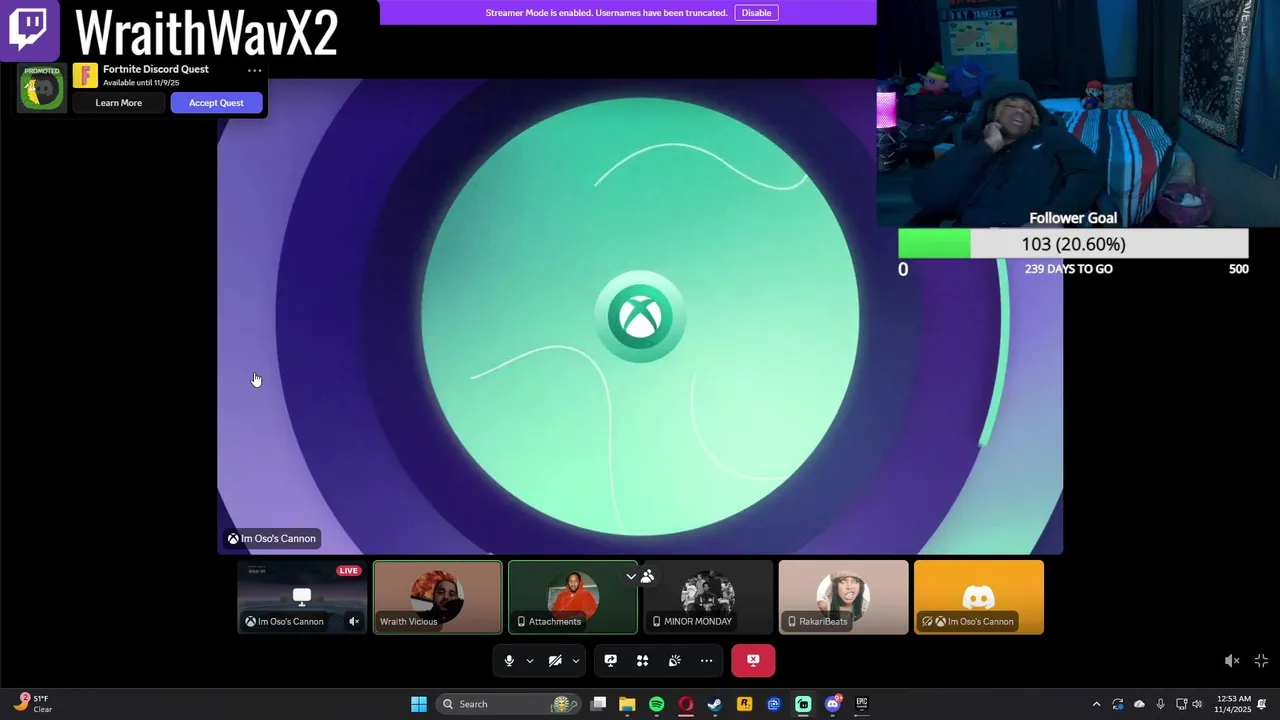Select Im Oso's Cannon live stream tile

[x=302, y=597]
